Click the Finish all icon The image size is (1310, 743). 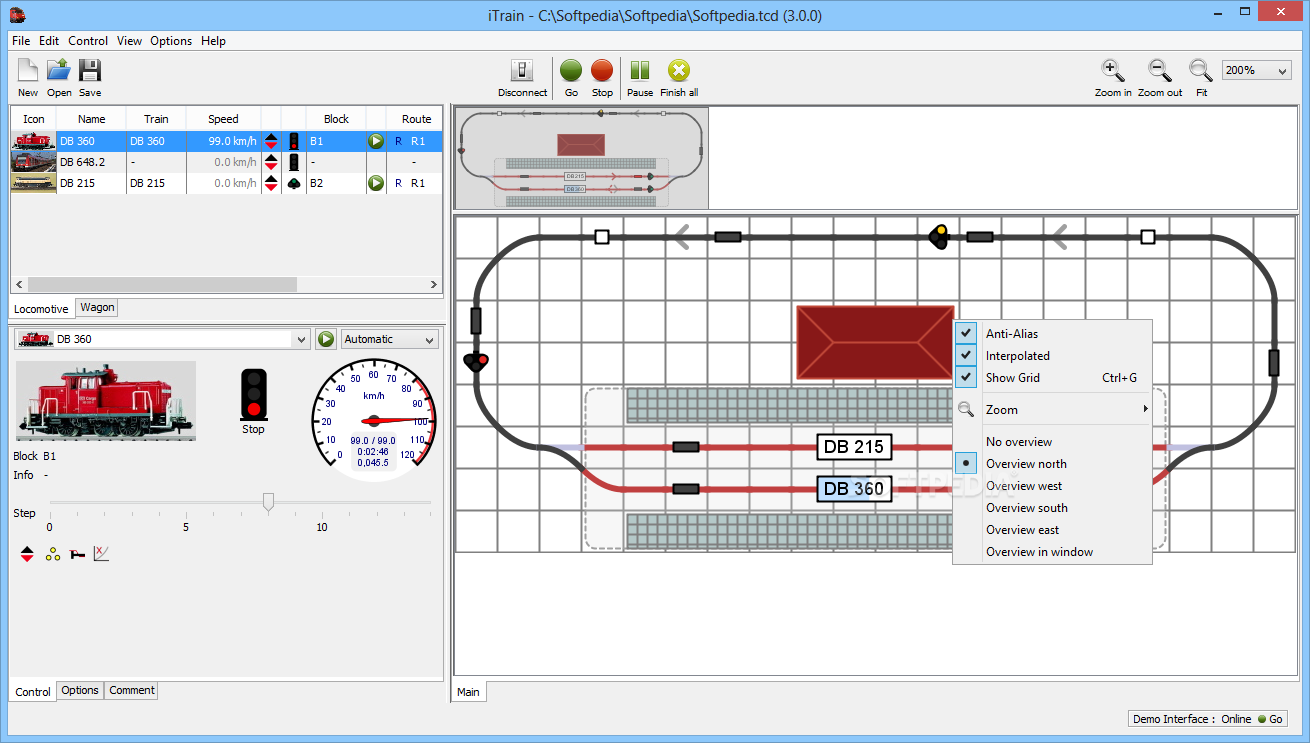(679, 71)
